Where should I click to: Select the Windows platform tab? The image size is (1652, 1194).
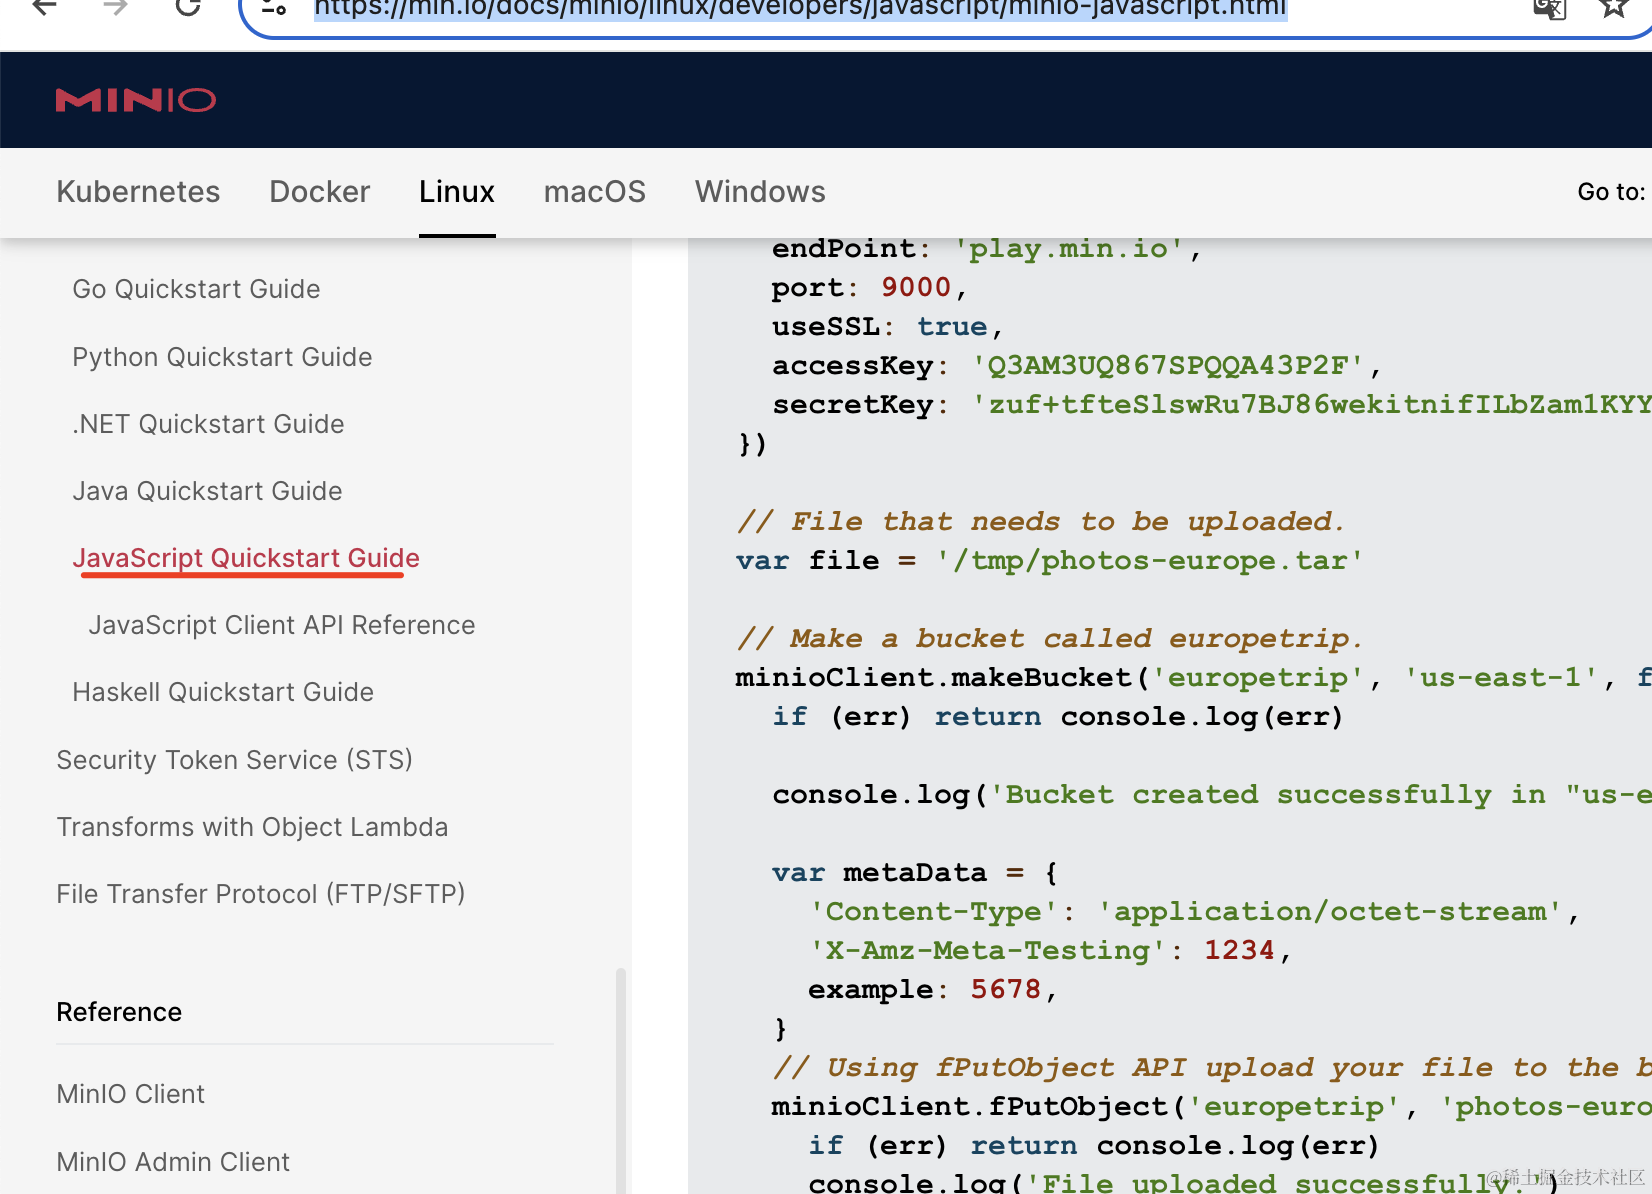click(x=760, y=192)
